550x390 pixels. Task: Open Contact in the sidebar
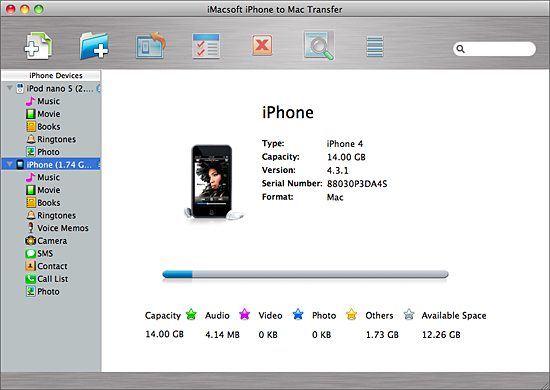point(46,266)
